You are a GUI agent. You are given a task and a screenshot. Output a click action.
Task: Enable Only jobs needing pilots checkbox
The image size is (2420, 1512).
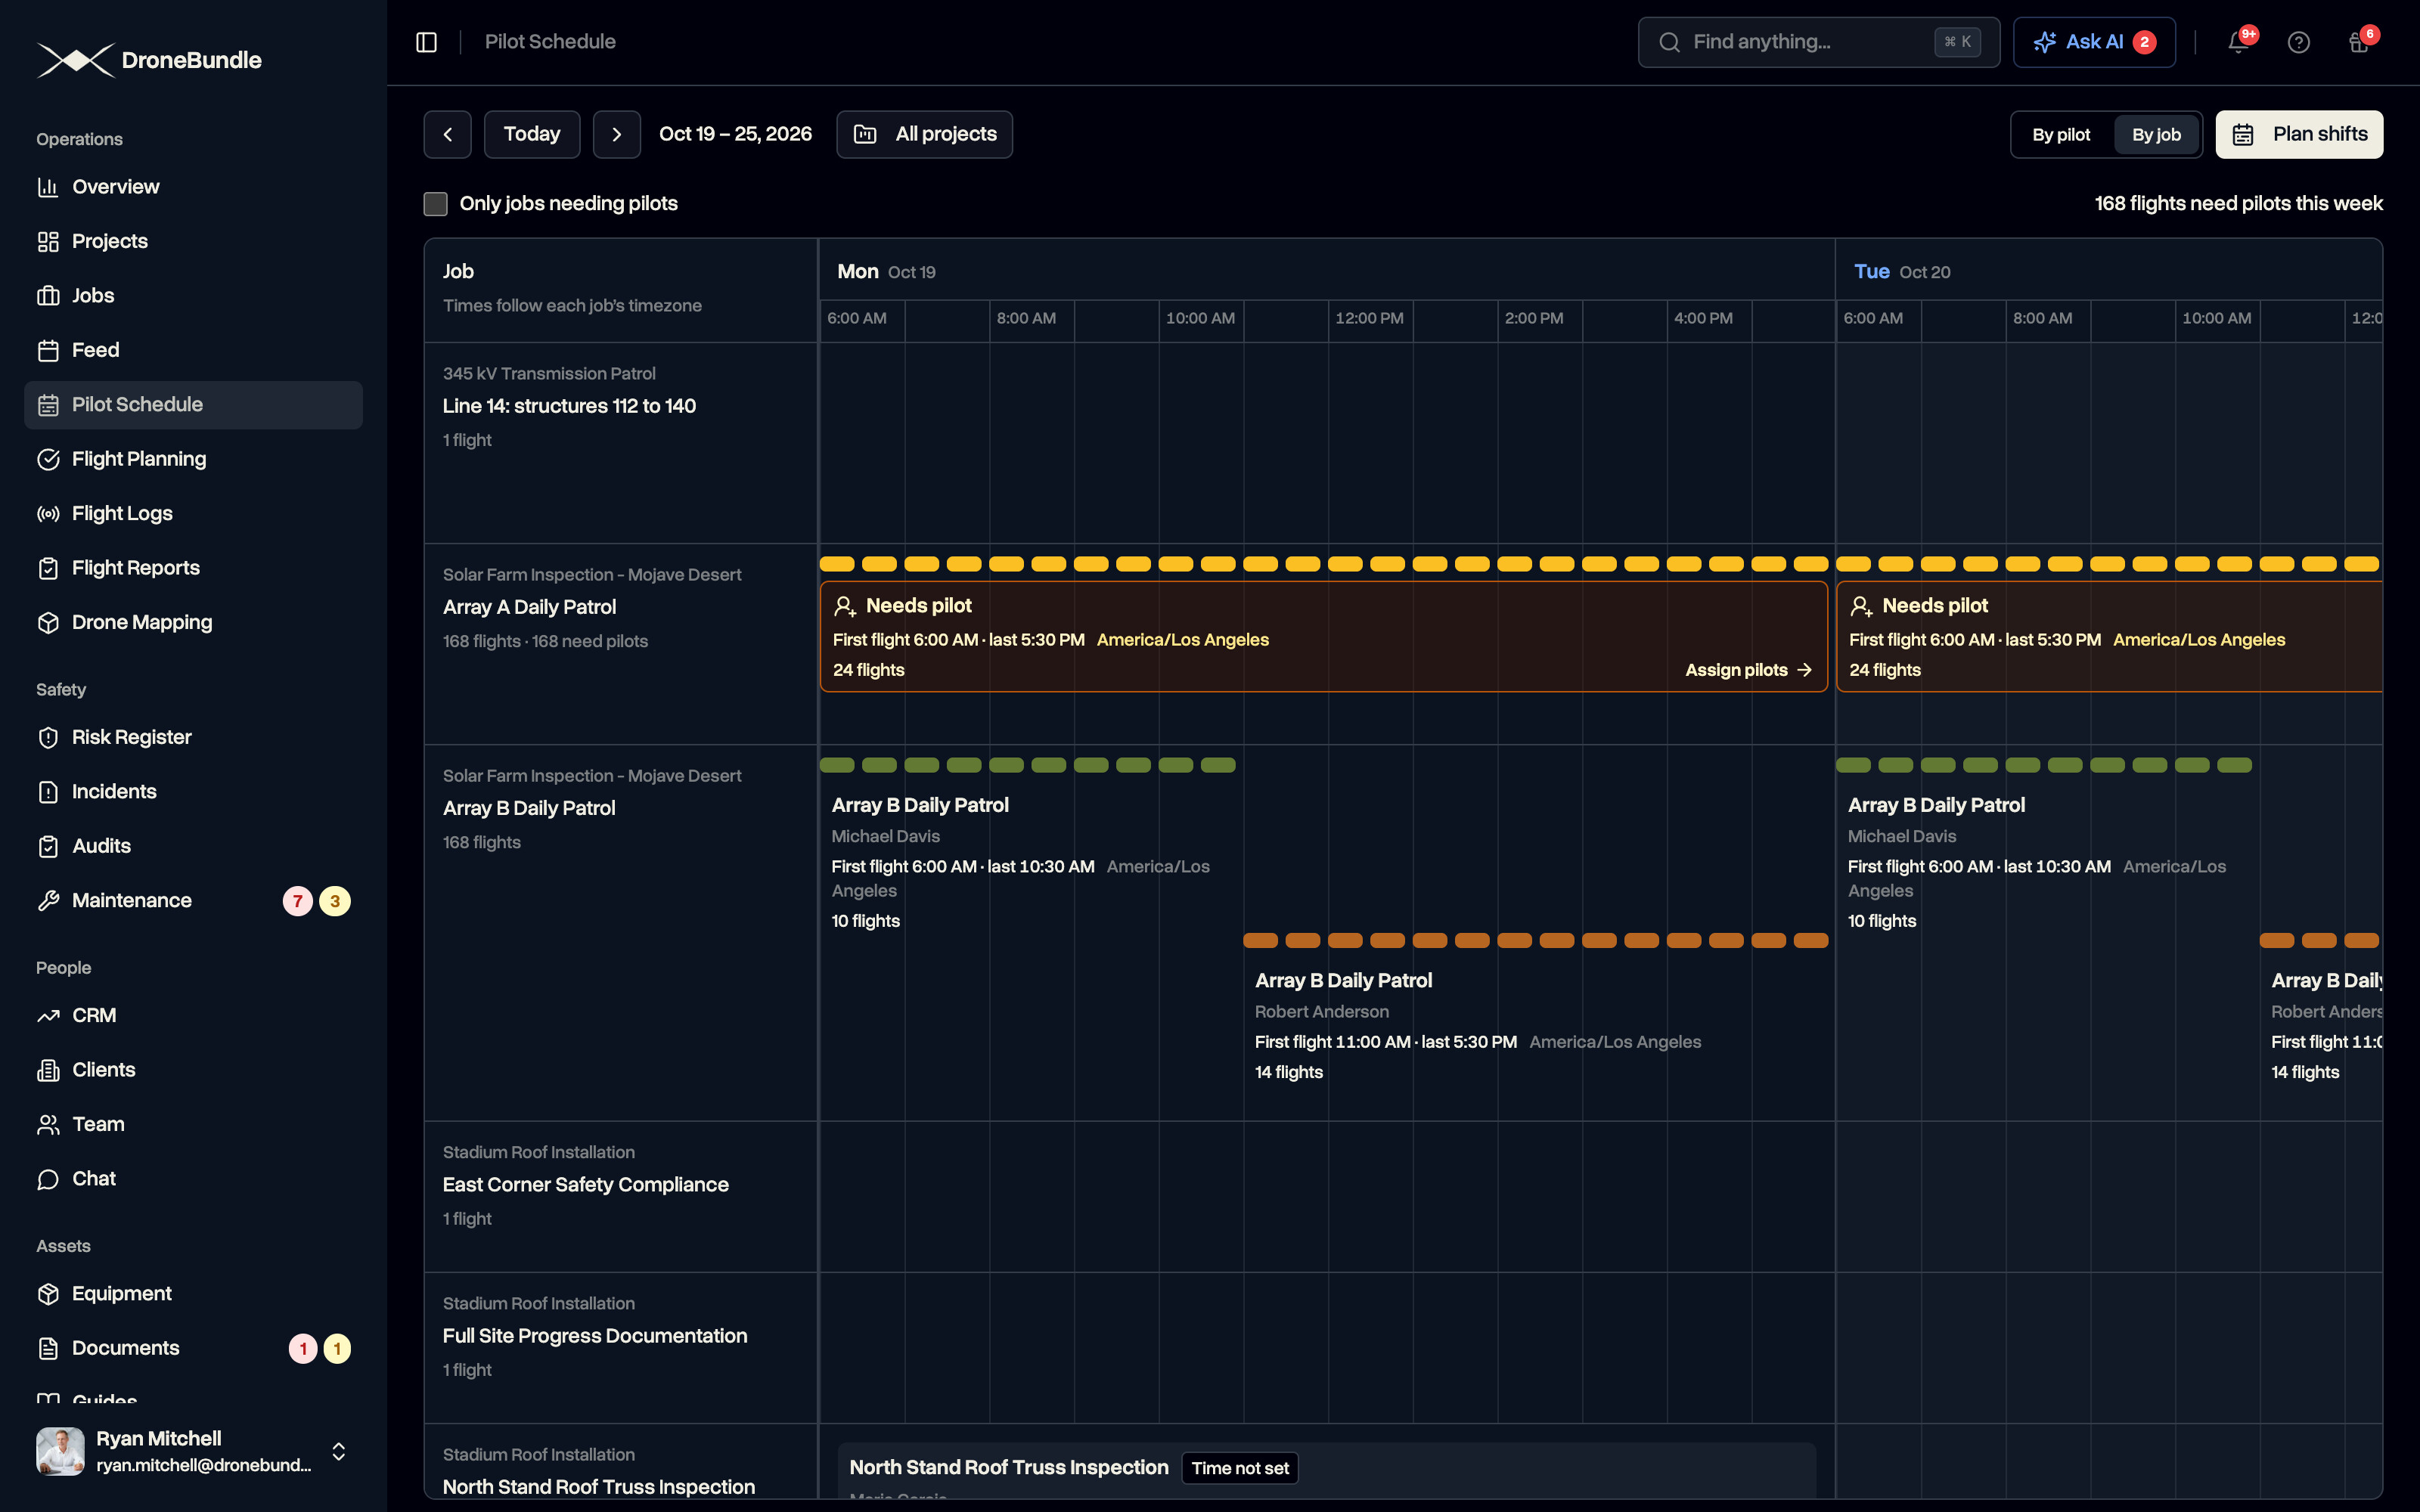pyautogui.click(x=435, y=204)
